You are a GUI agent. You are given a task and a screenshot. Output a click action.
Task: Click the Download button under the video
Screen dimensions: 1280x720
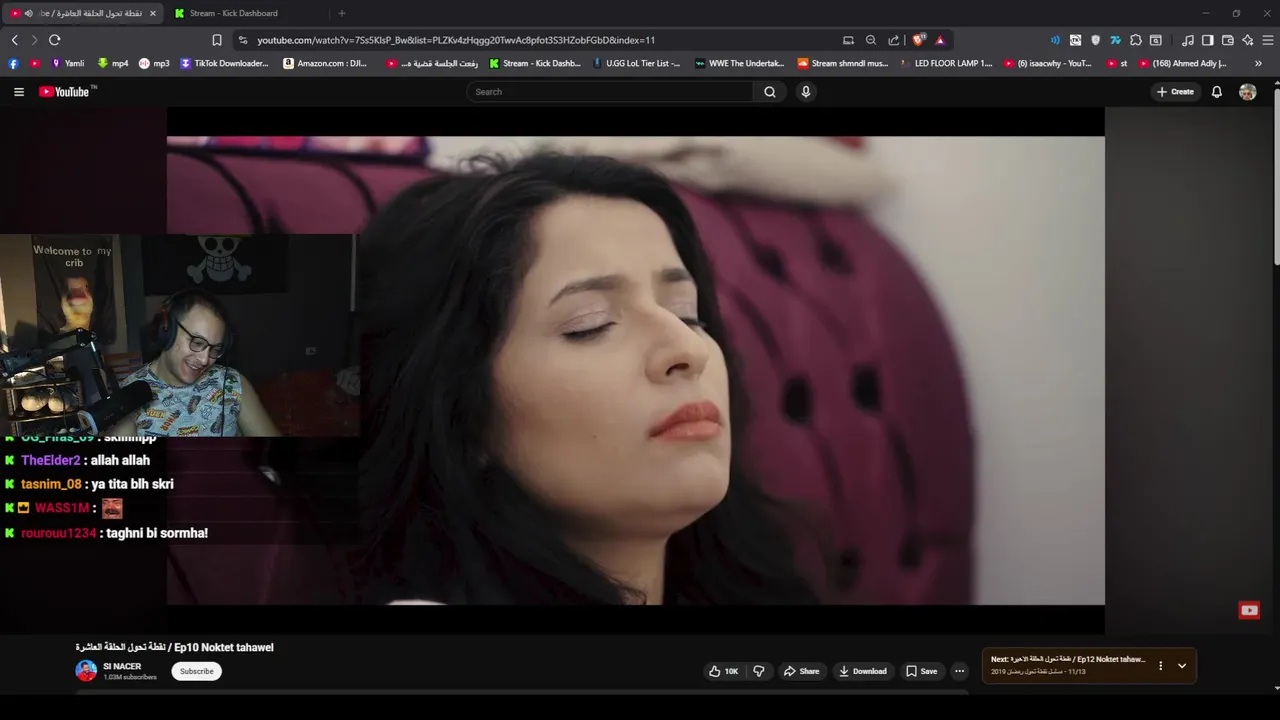(x=862, y=671)
